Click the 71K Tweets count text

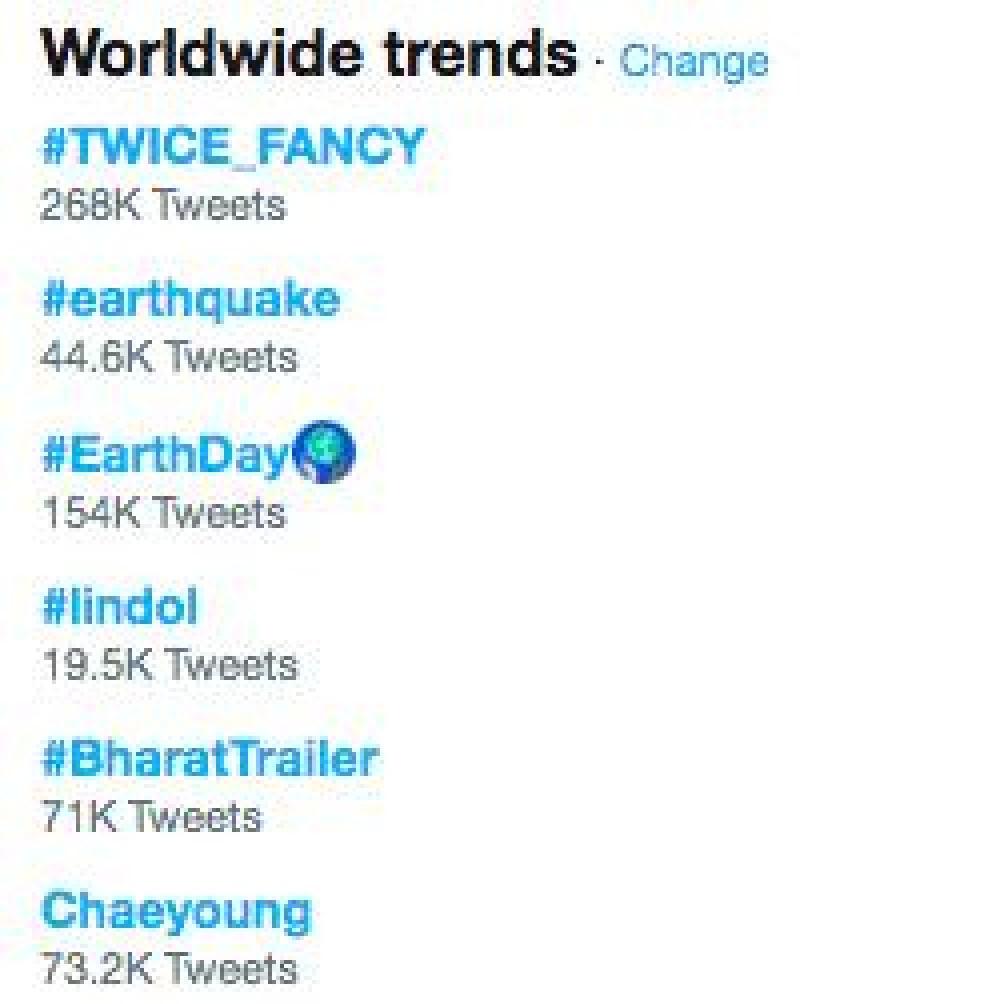[151, 817]
